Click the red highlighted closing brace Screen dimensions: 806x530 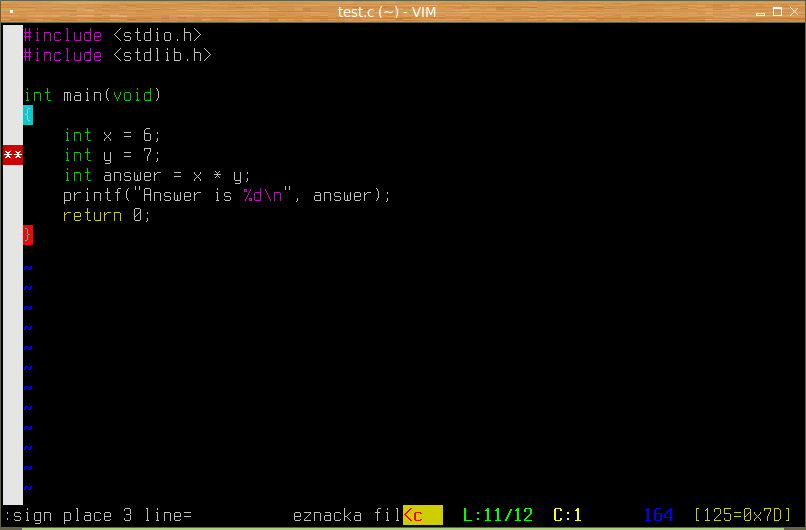click(x=28, y=235)
